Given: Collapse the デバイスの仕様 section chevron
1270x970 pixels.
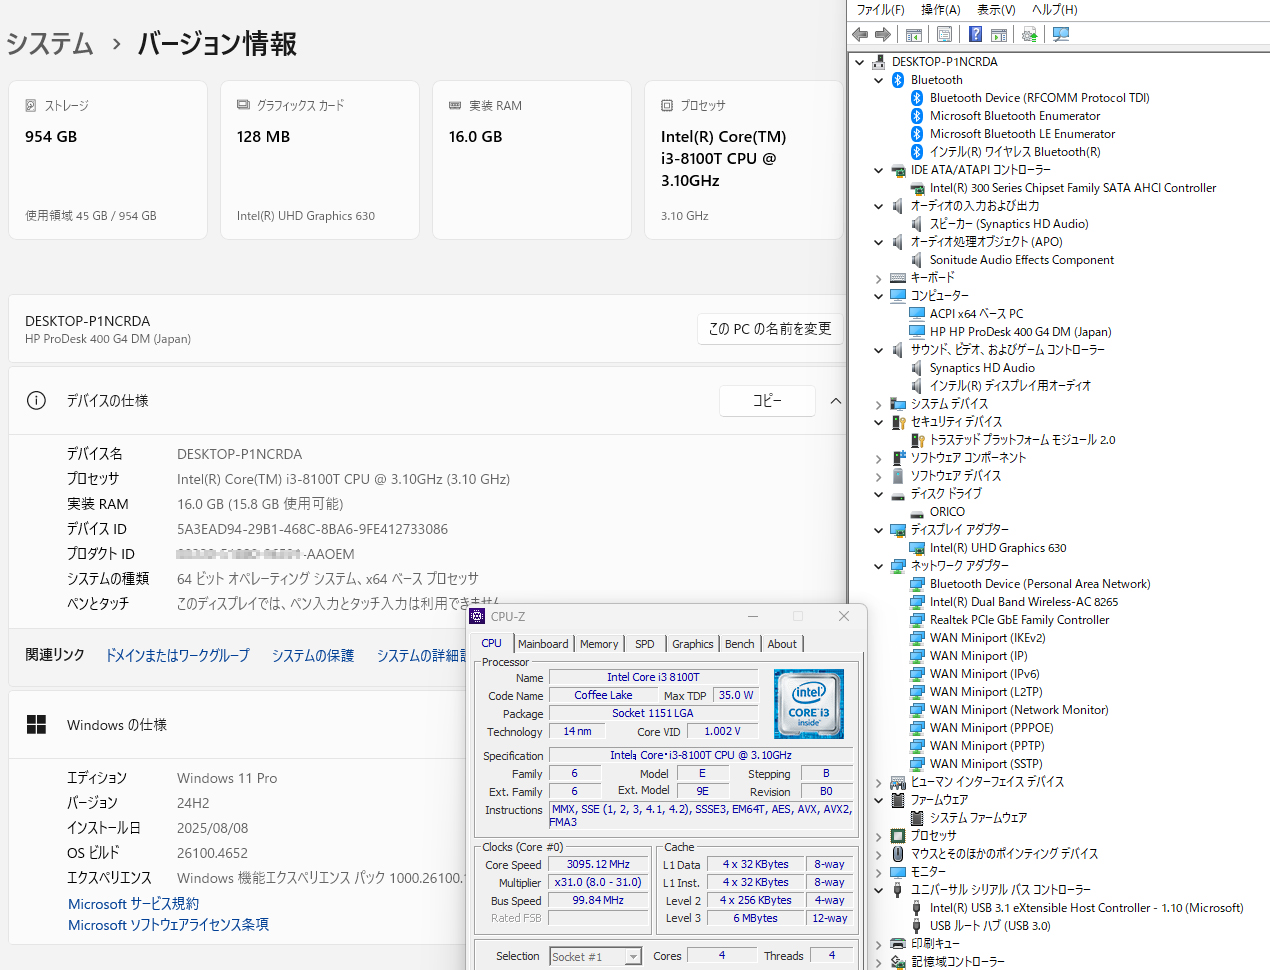Looking at the screenshot, I should [836, 401].
